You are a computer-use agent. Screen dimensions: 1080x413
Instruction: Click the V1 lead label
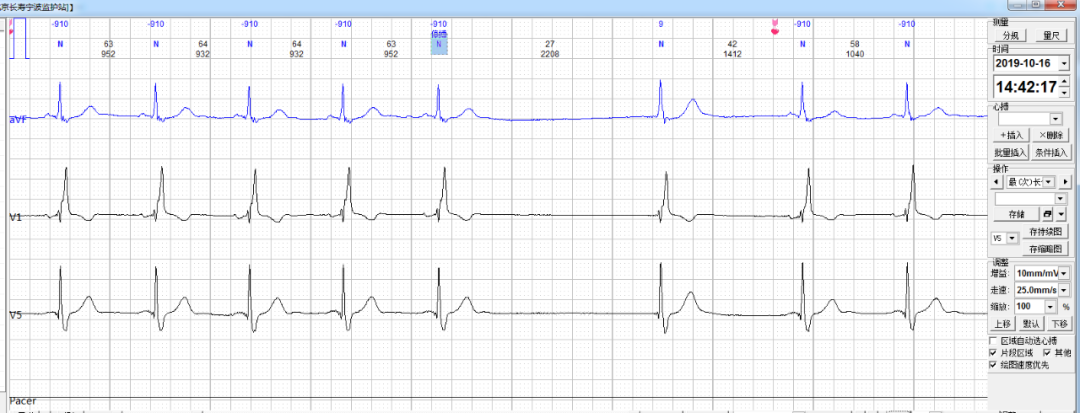(15, 218)
